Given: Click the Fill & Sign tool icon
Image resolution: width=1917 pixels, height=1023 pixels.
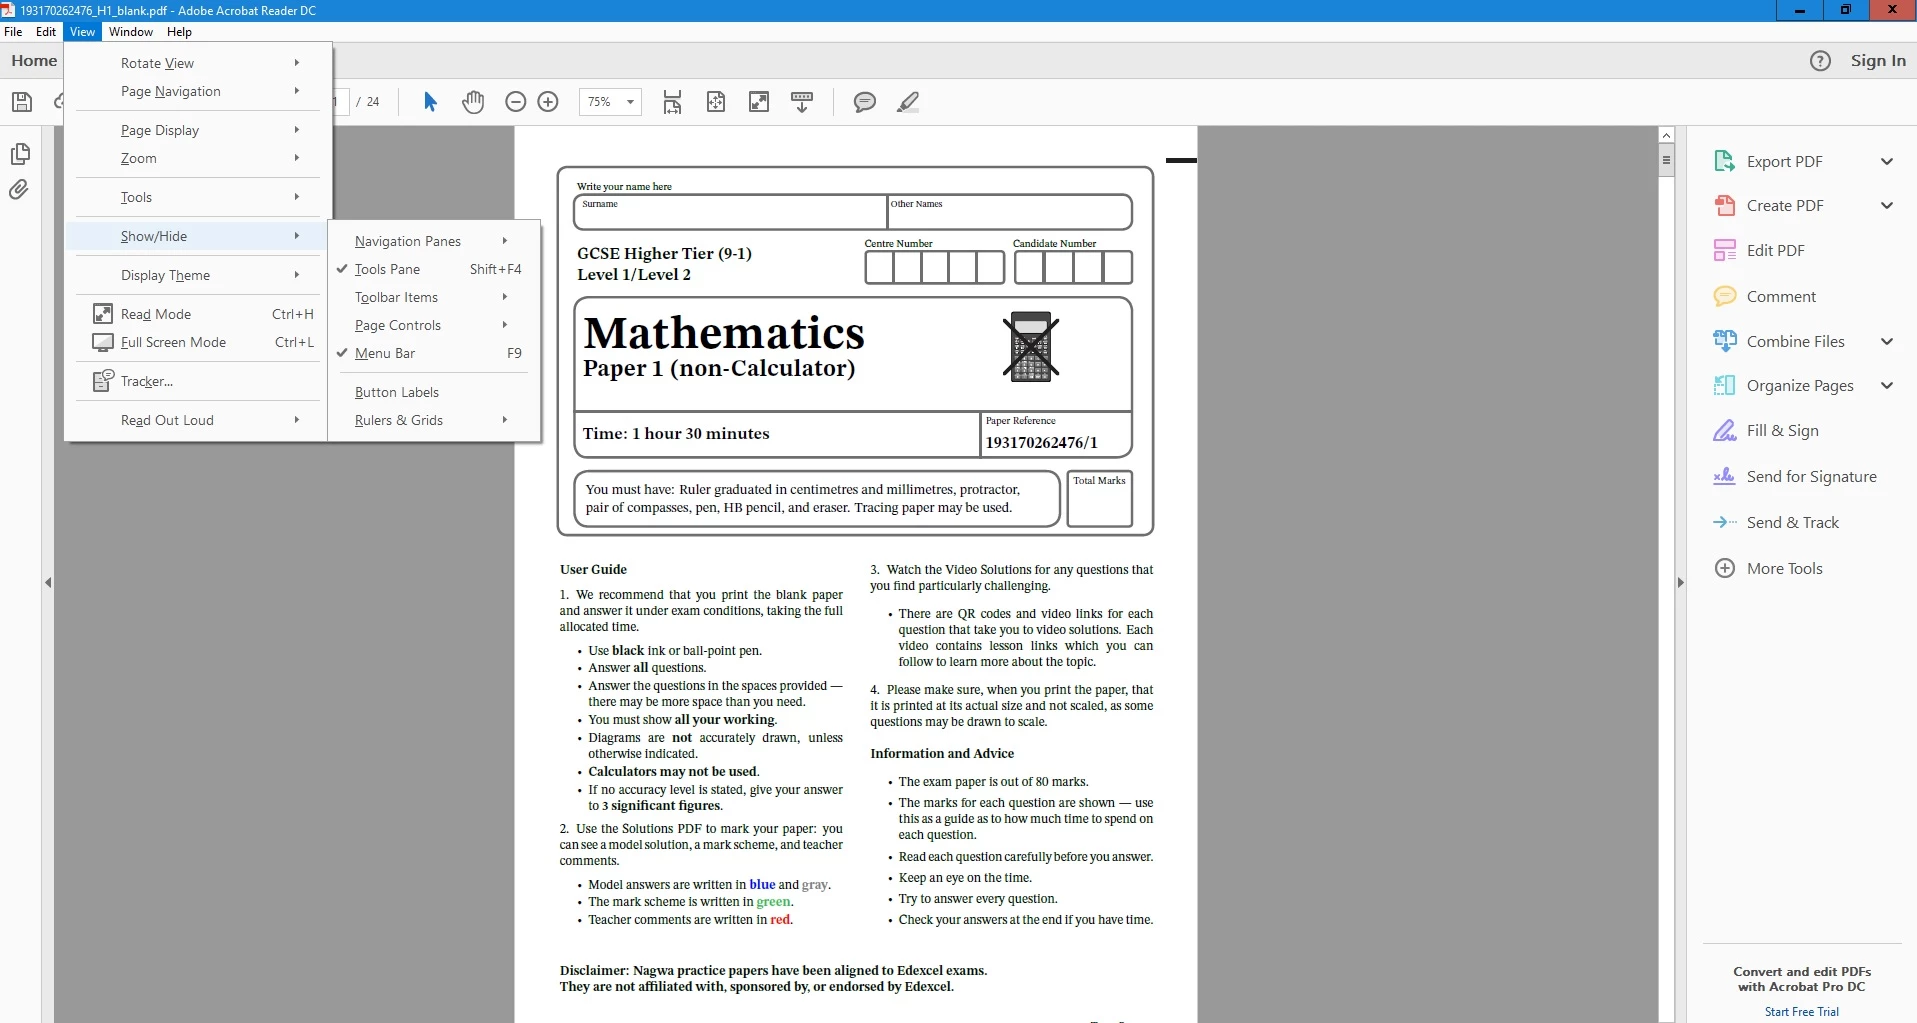Looking at the screenshot, I should tap(1725, 431).
